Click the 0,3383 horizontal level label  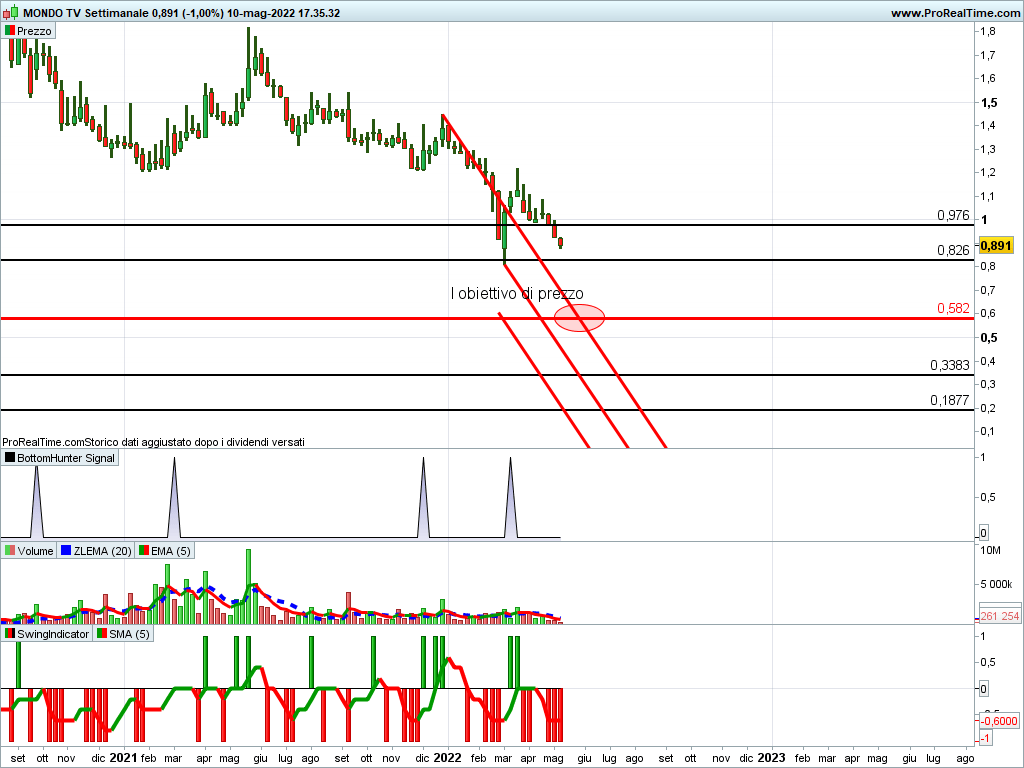click(x=949, y=365)
